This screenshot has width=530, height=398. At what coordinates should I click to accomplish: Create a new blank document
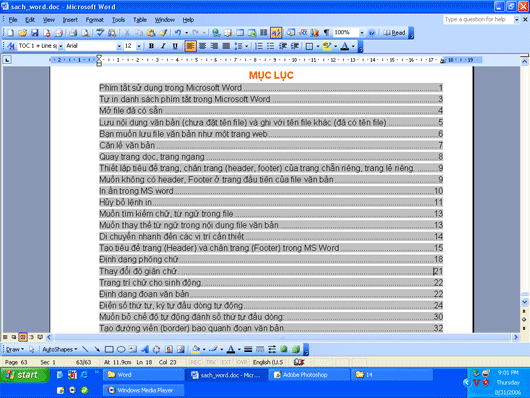[10, 33]
